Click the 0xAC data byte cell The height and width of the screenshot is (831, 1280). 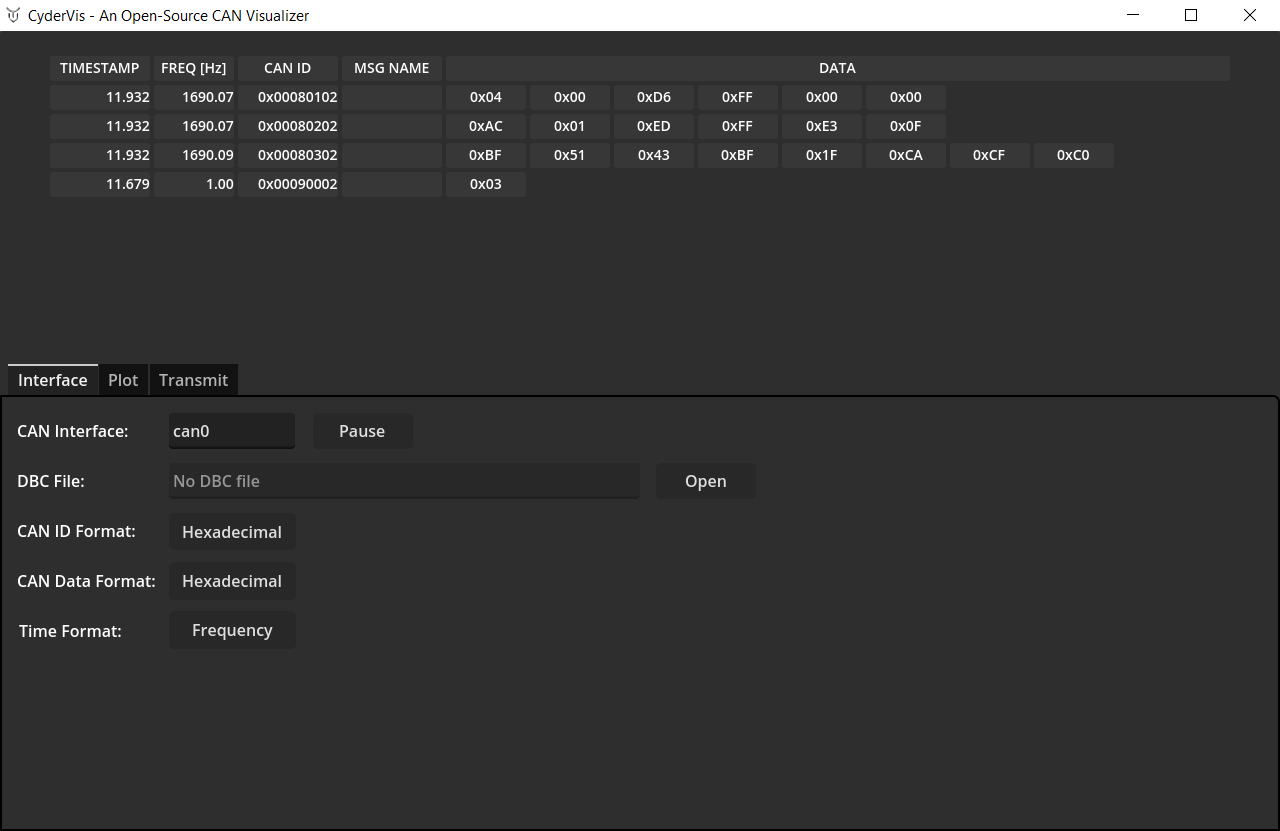[x=485, y=126]
